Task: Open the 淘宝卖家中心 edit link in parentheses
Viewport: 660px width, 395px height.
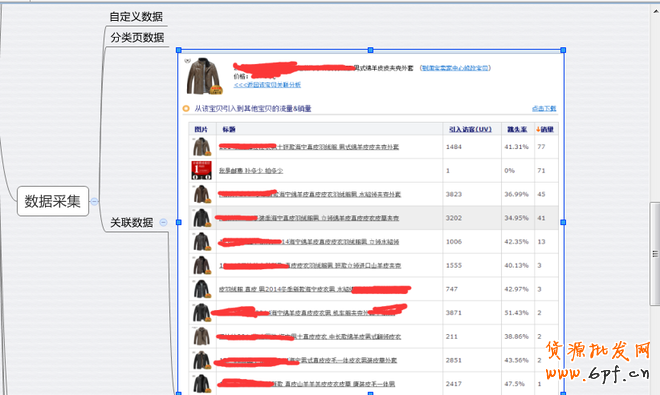Action: click(455, 68)
